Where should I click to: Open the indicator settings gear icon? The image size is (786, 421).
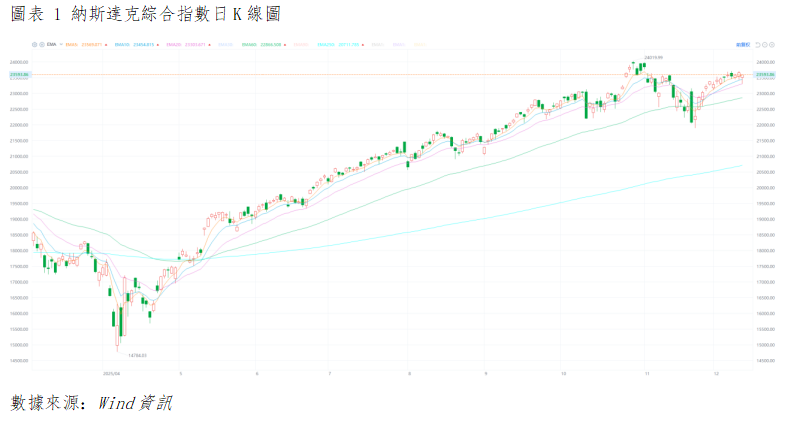tap(33, 45)
